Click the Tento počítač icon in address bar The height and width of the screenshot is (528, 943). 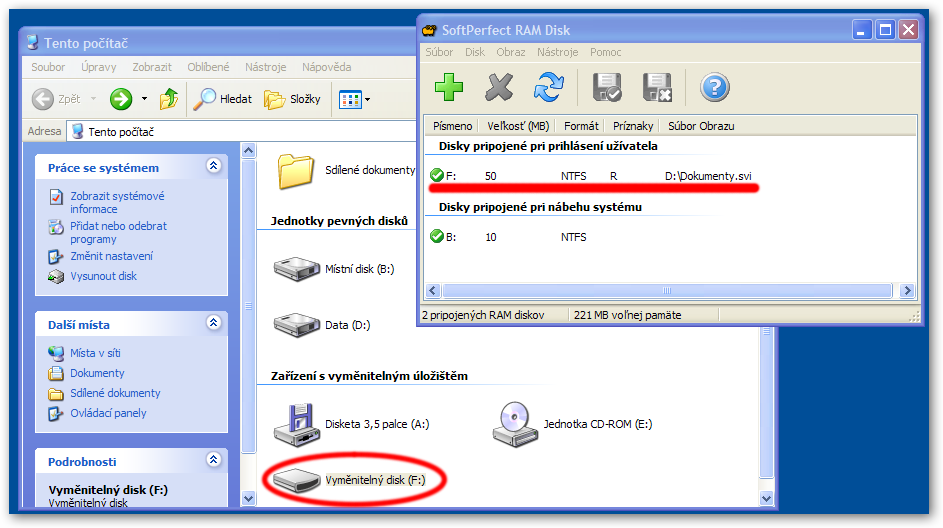78,131
